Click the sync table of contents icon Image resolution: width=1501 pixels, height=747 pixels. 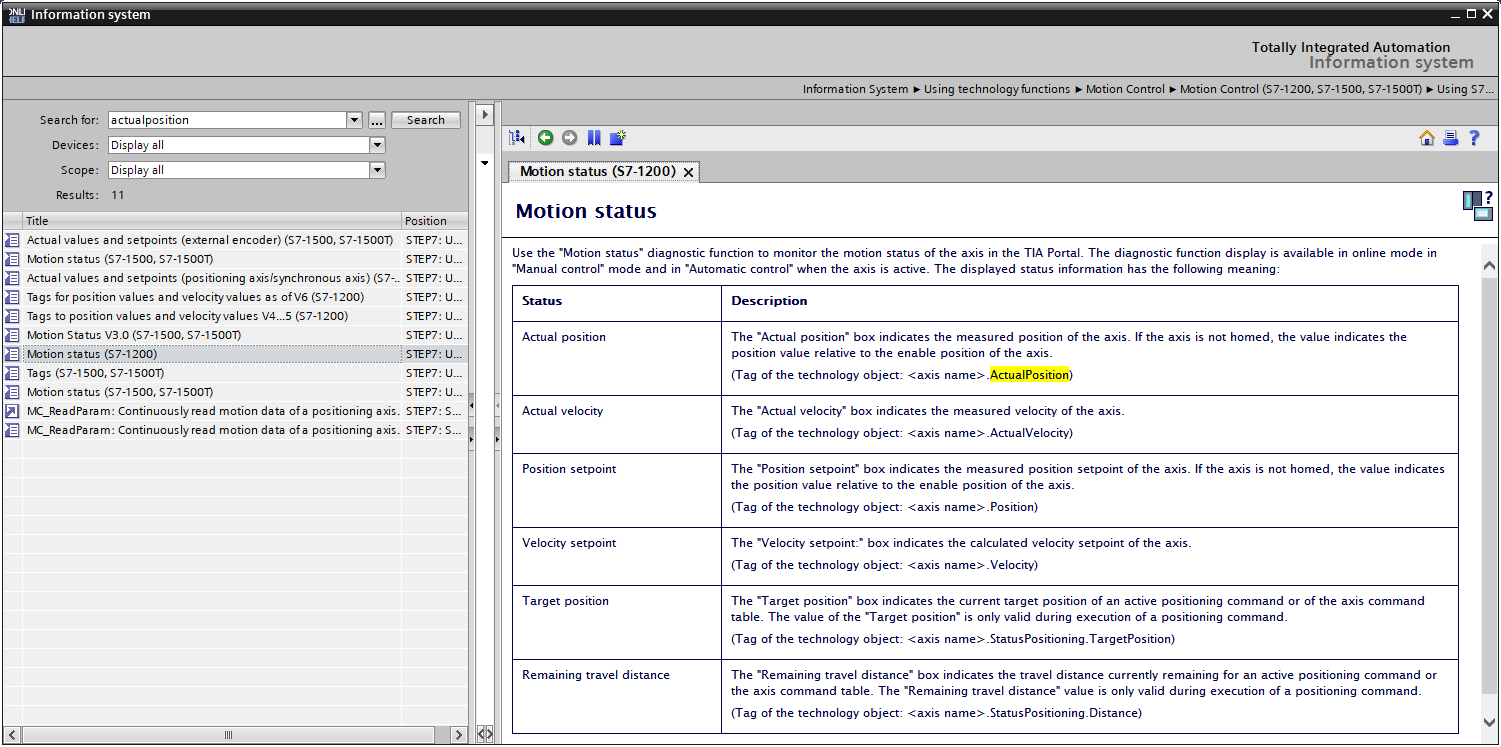pos(517,138)
